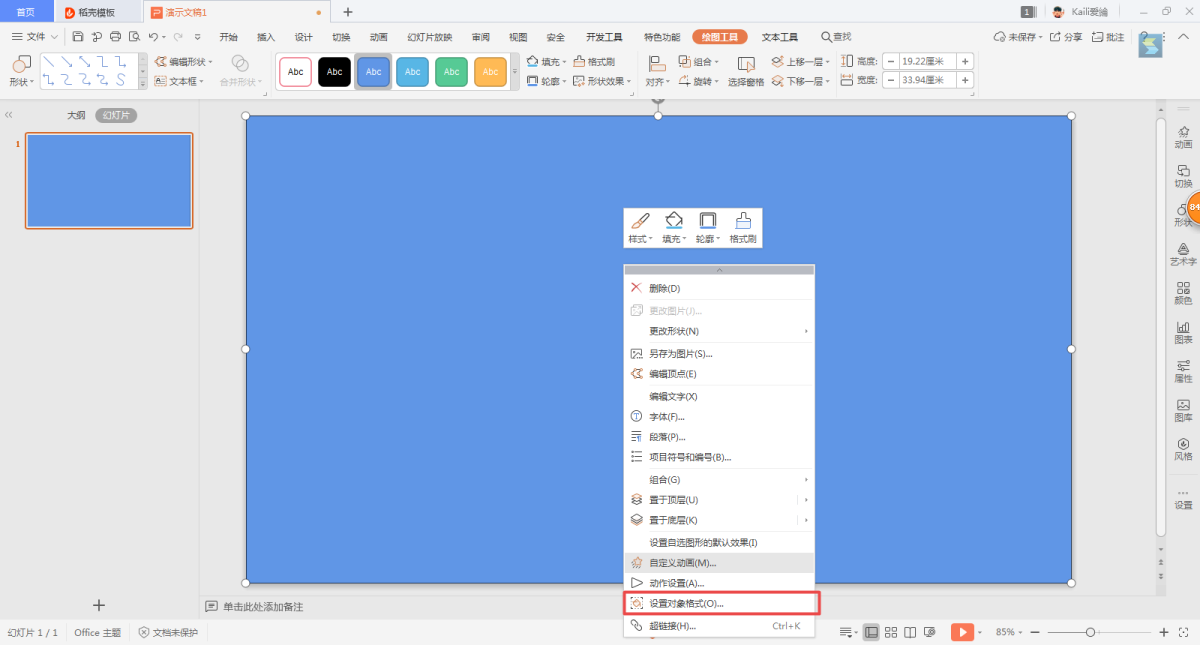This screenshot has width=1200, height=645.
Task: Click the format painter icon in floating toolbar
Action: (x=742, y=227)
